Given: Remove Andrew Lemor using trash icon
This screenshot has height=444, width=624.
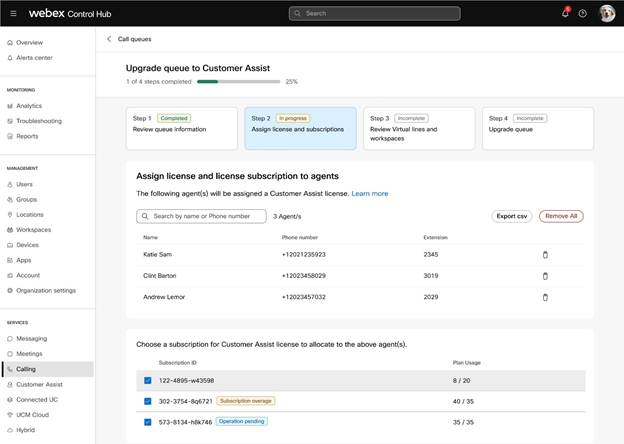Looking at the screenshot, I should point(545,297).
